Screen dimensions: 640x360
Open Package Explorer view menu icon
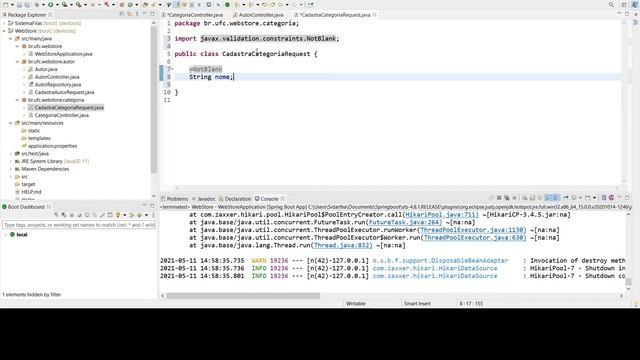[x=137, y=14]
